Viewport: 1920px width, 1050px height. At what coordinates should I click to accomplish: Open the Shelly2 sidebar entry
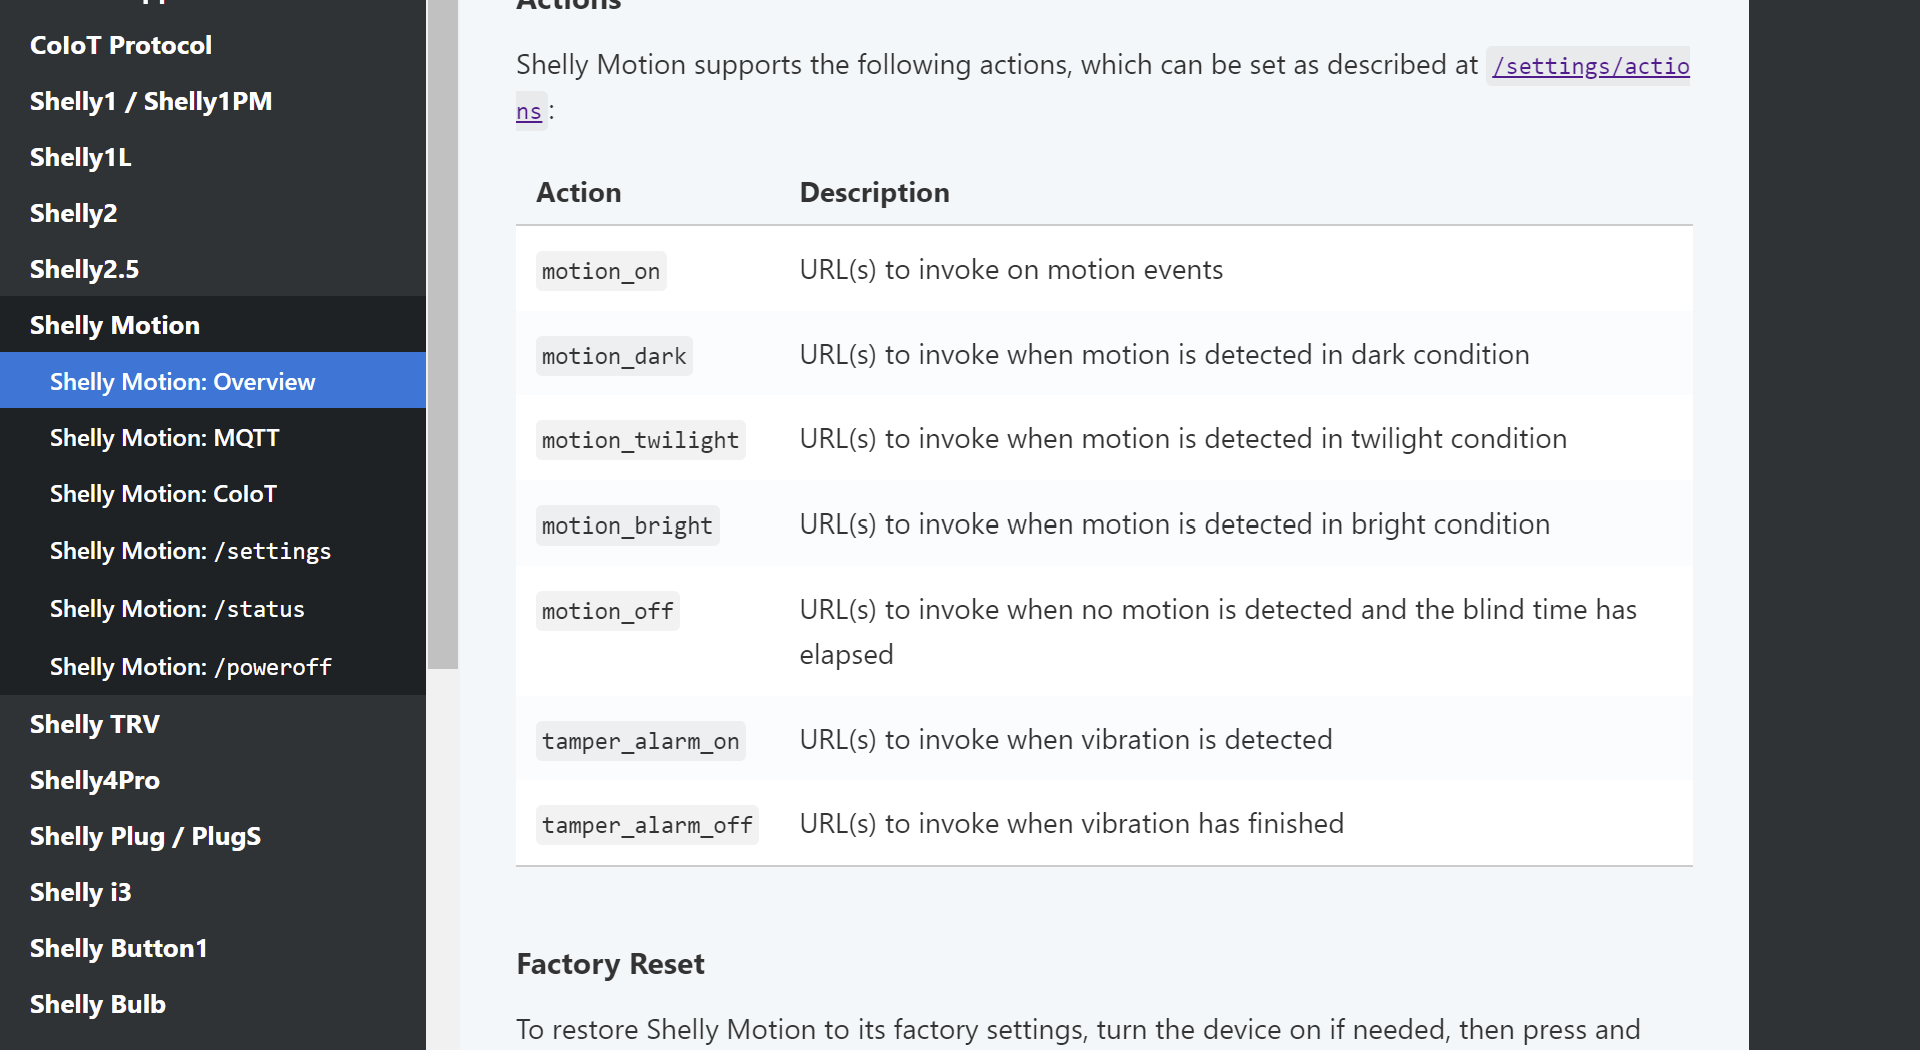74,213
